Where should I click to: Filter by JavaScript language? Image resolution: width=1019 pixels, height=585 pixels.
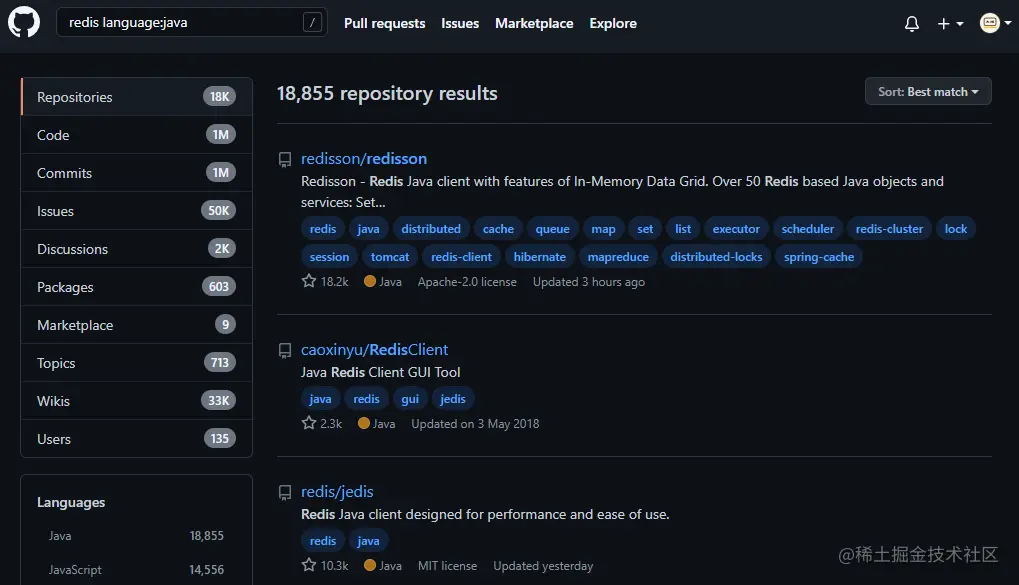[136, 569]
